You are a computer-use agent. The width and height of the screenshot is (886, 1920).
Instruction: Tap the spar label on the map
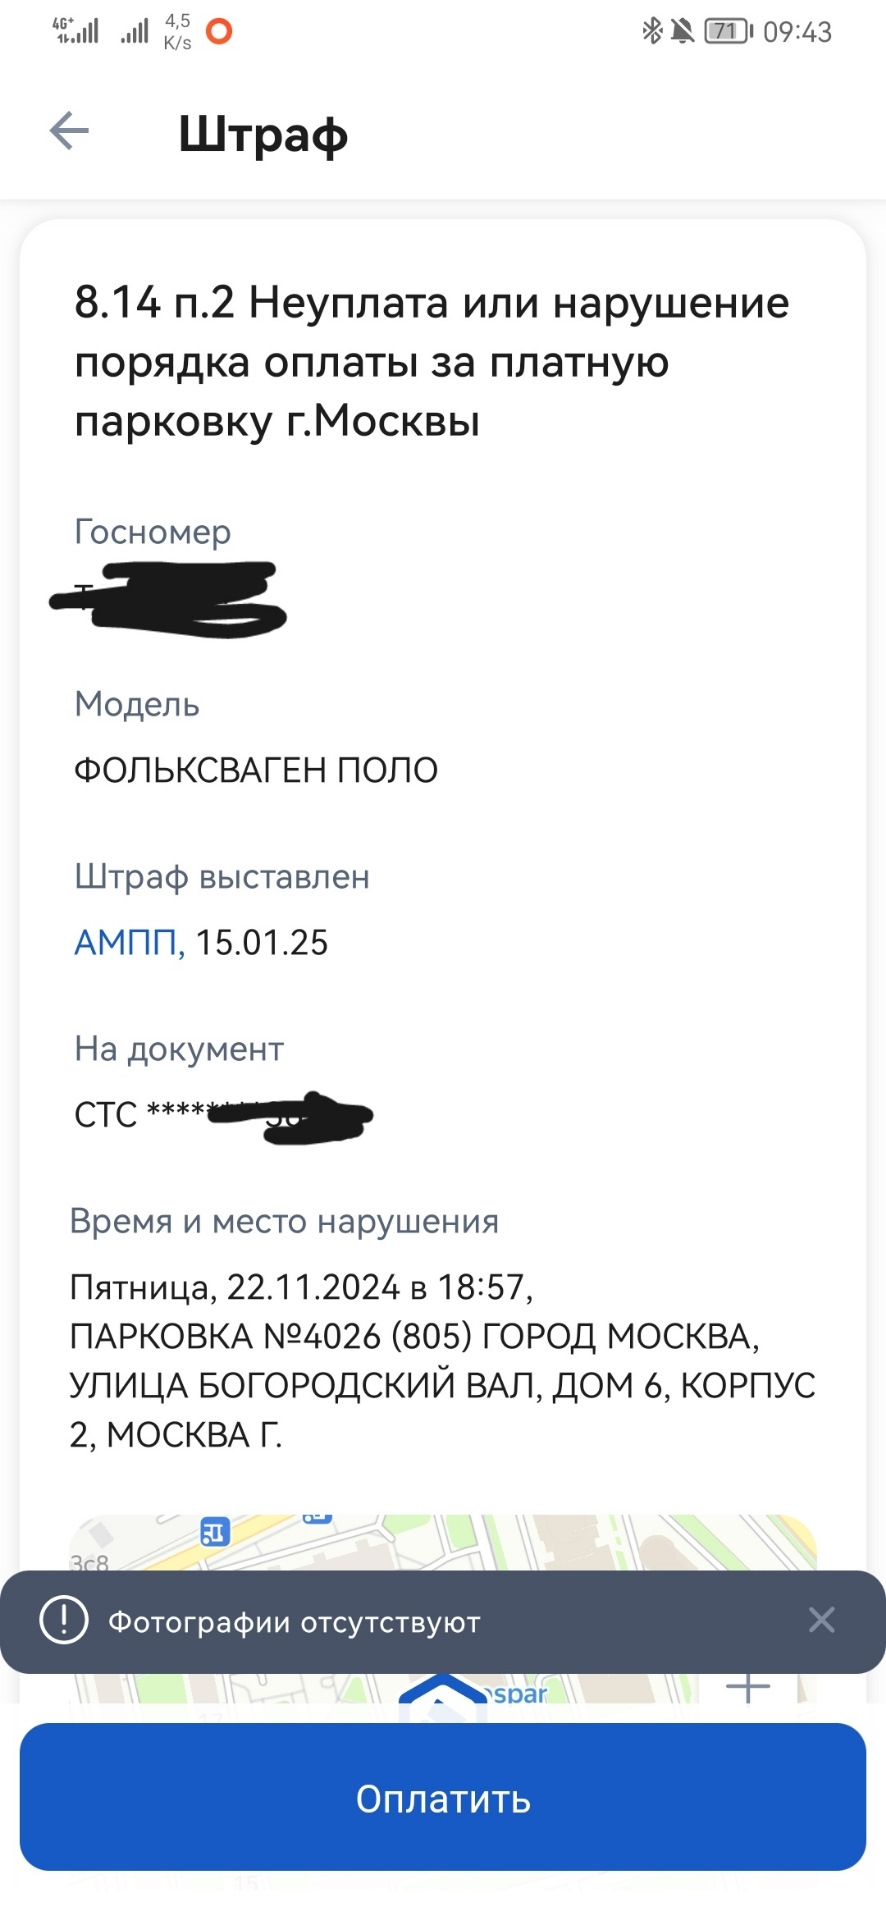[520, 1694]
